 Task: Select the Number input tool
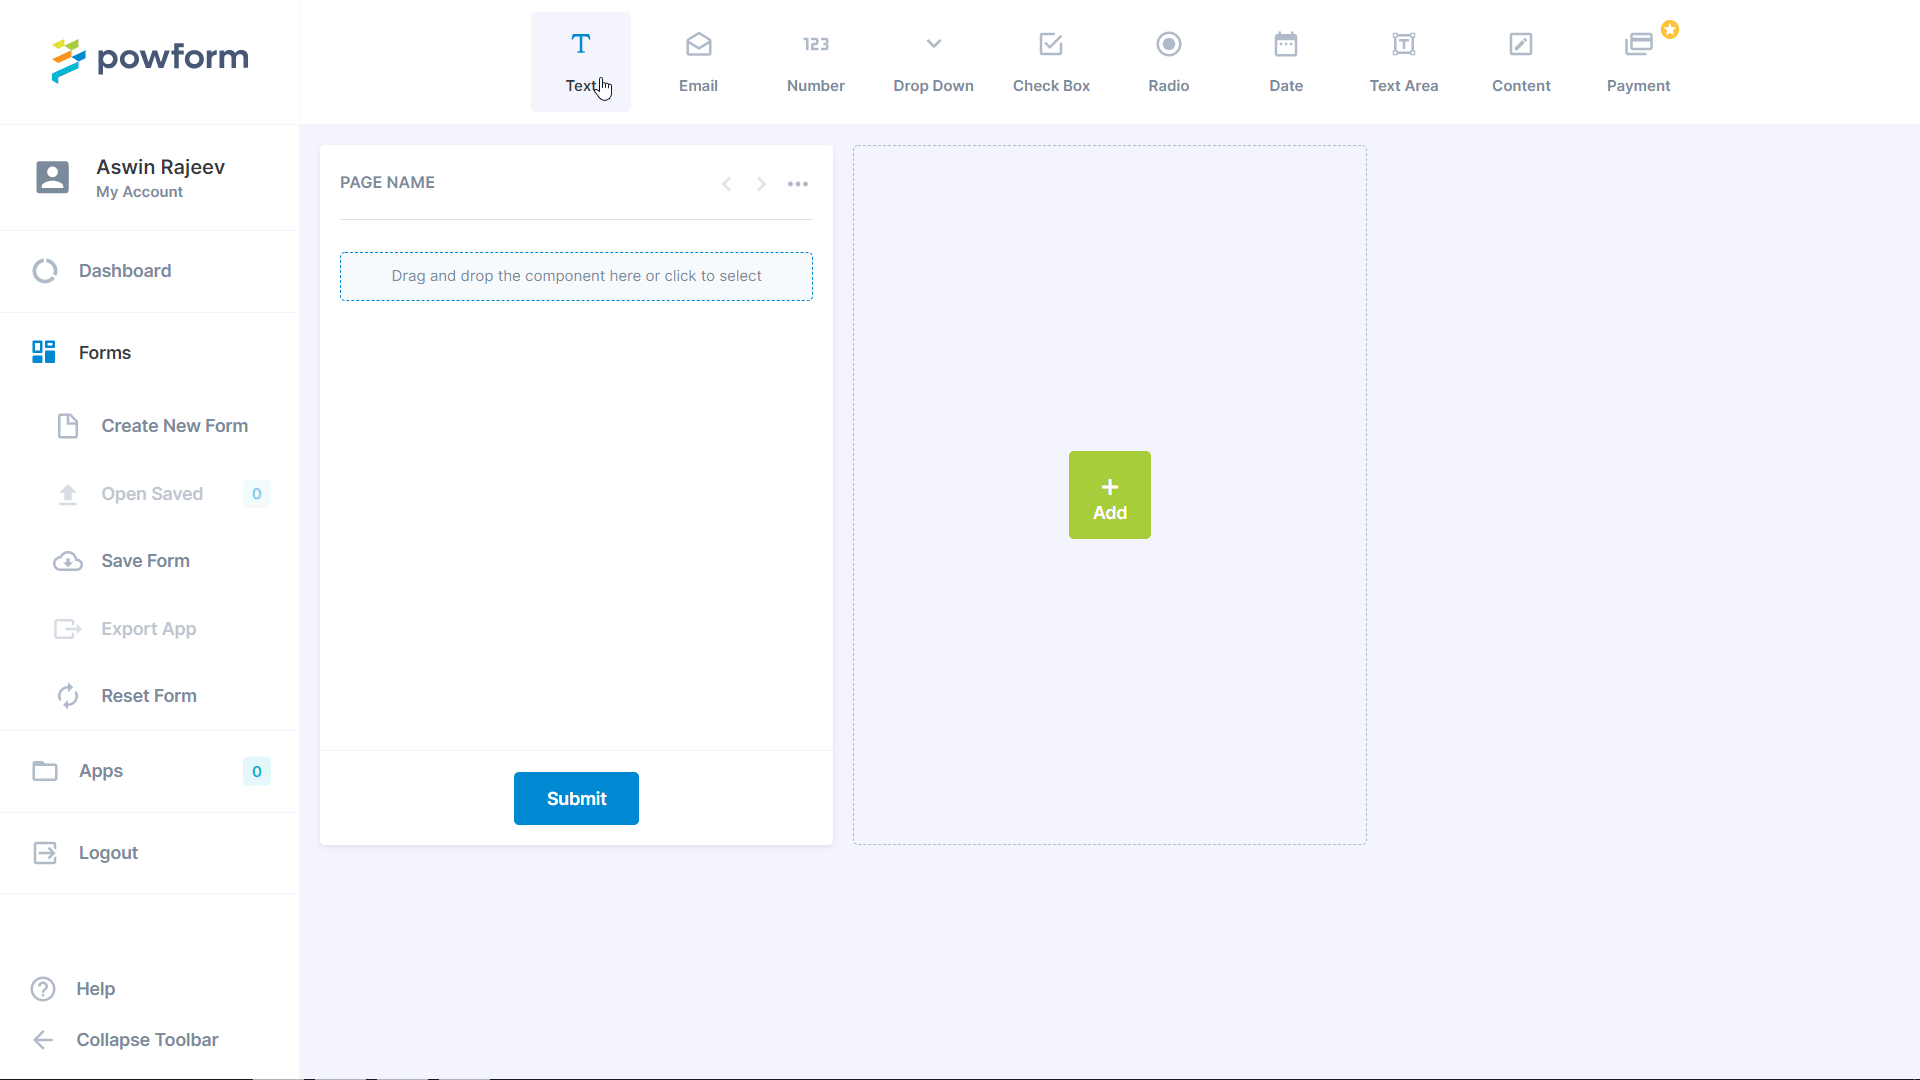pyautogui.click(x=815, y=61)
